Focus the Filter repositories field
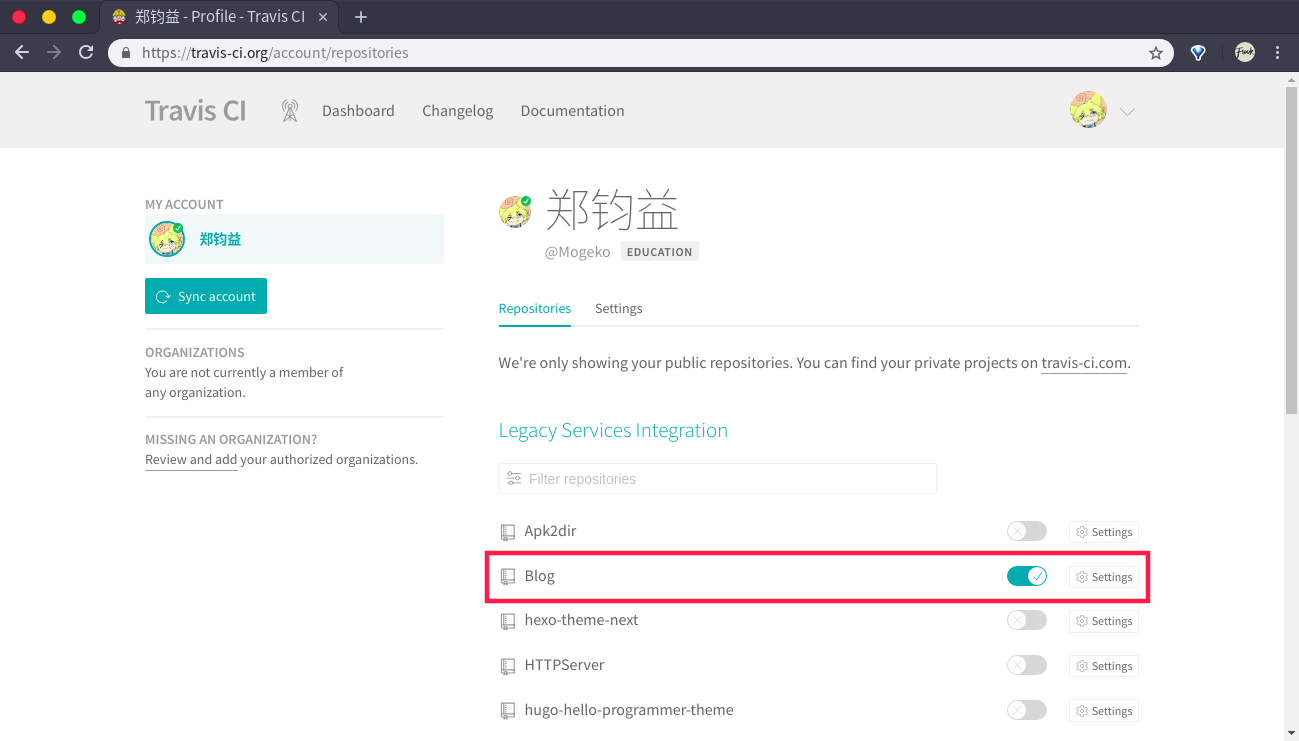Viewport: 1299px width, 741px height. coord(718,478)
